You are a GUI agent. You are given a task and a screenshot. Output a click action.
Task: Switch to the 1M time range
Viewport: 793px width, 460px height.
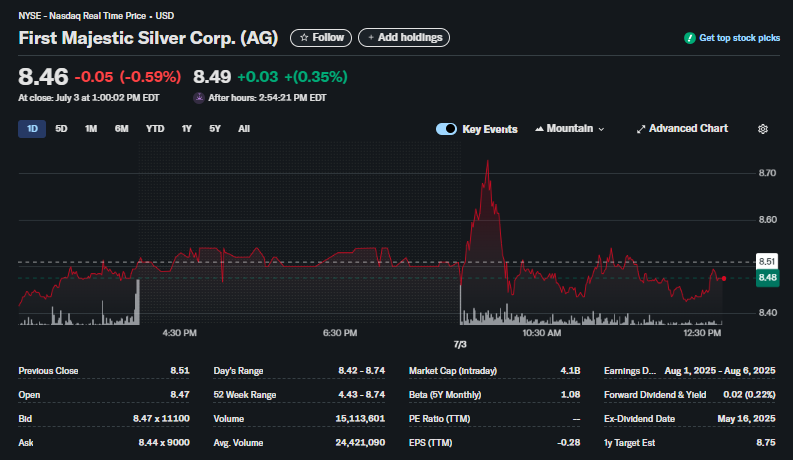(91, 129)
